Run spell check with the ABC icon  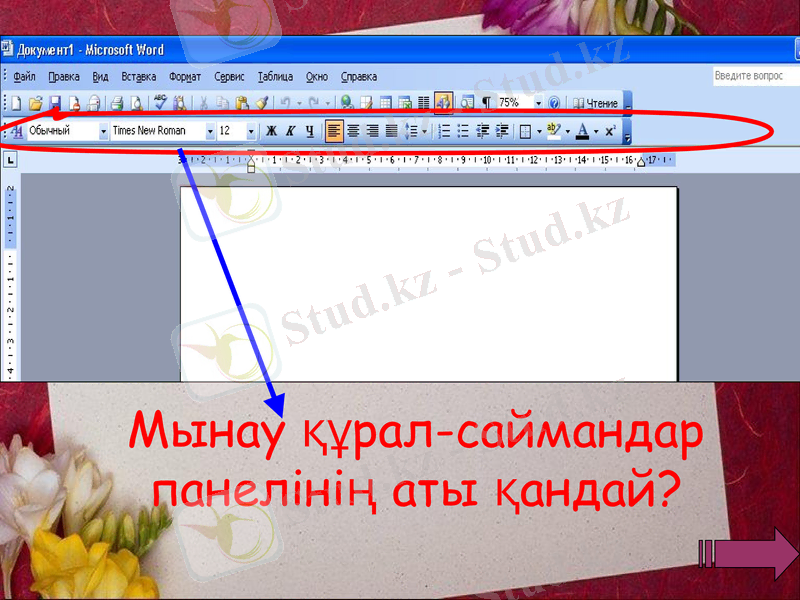click(159, 102)
